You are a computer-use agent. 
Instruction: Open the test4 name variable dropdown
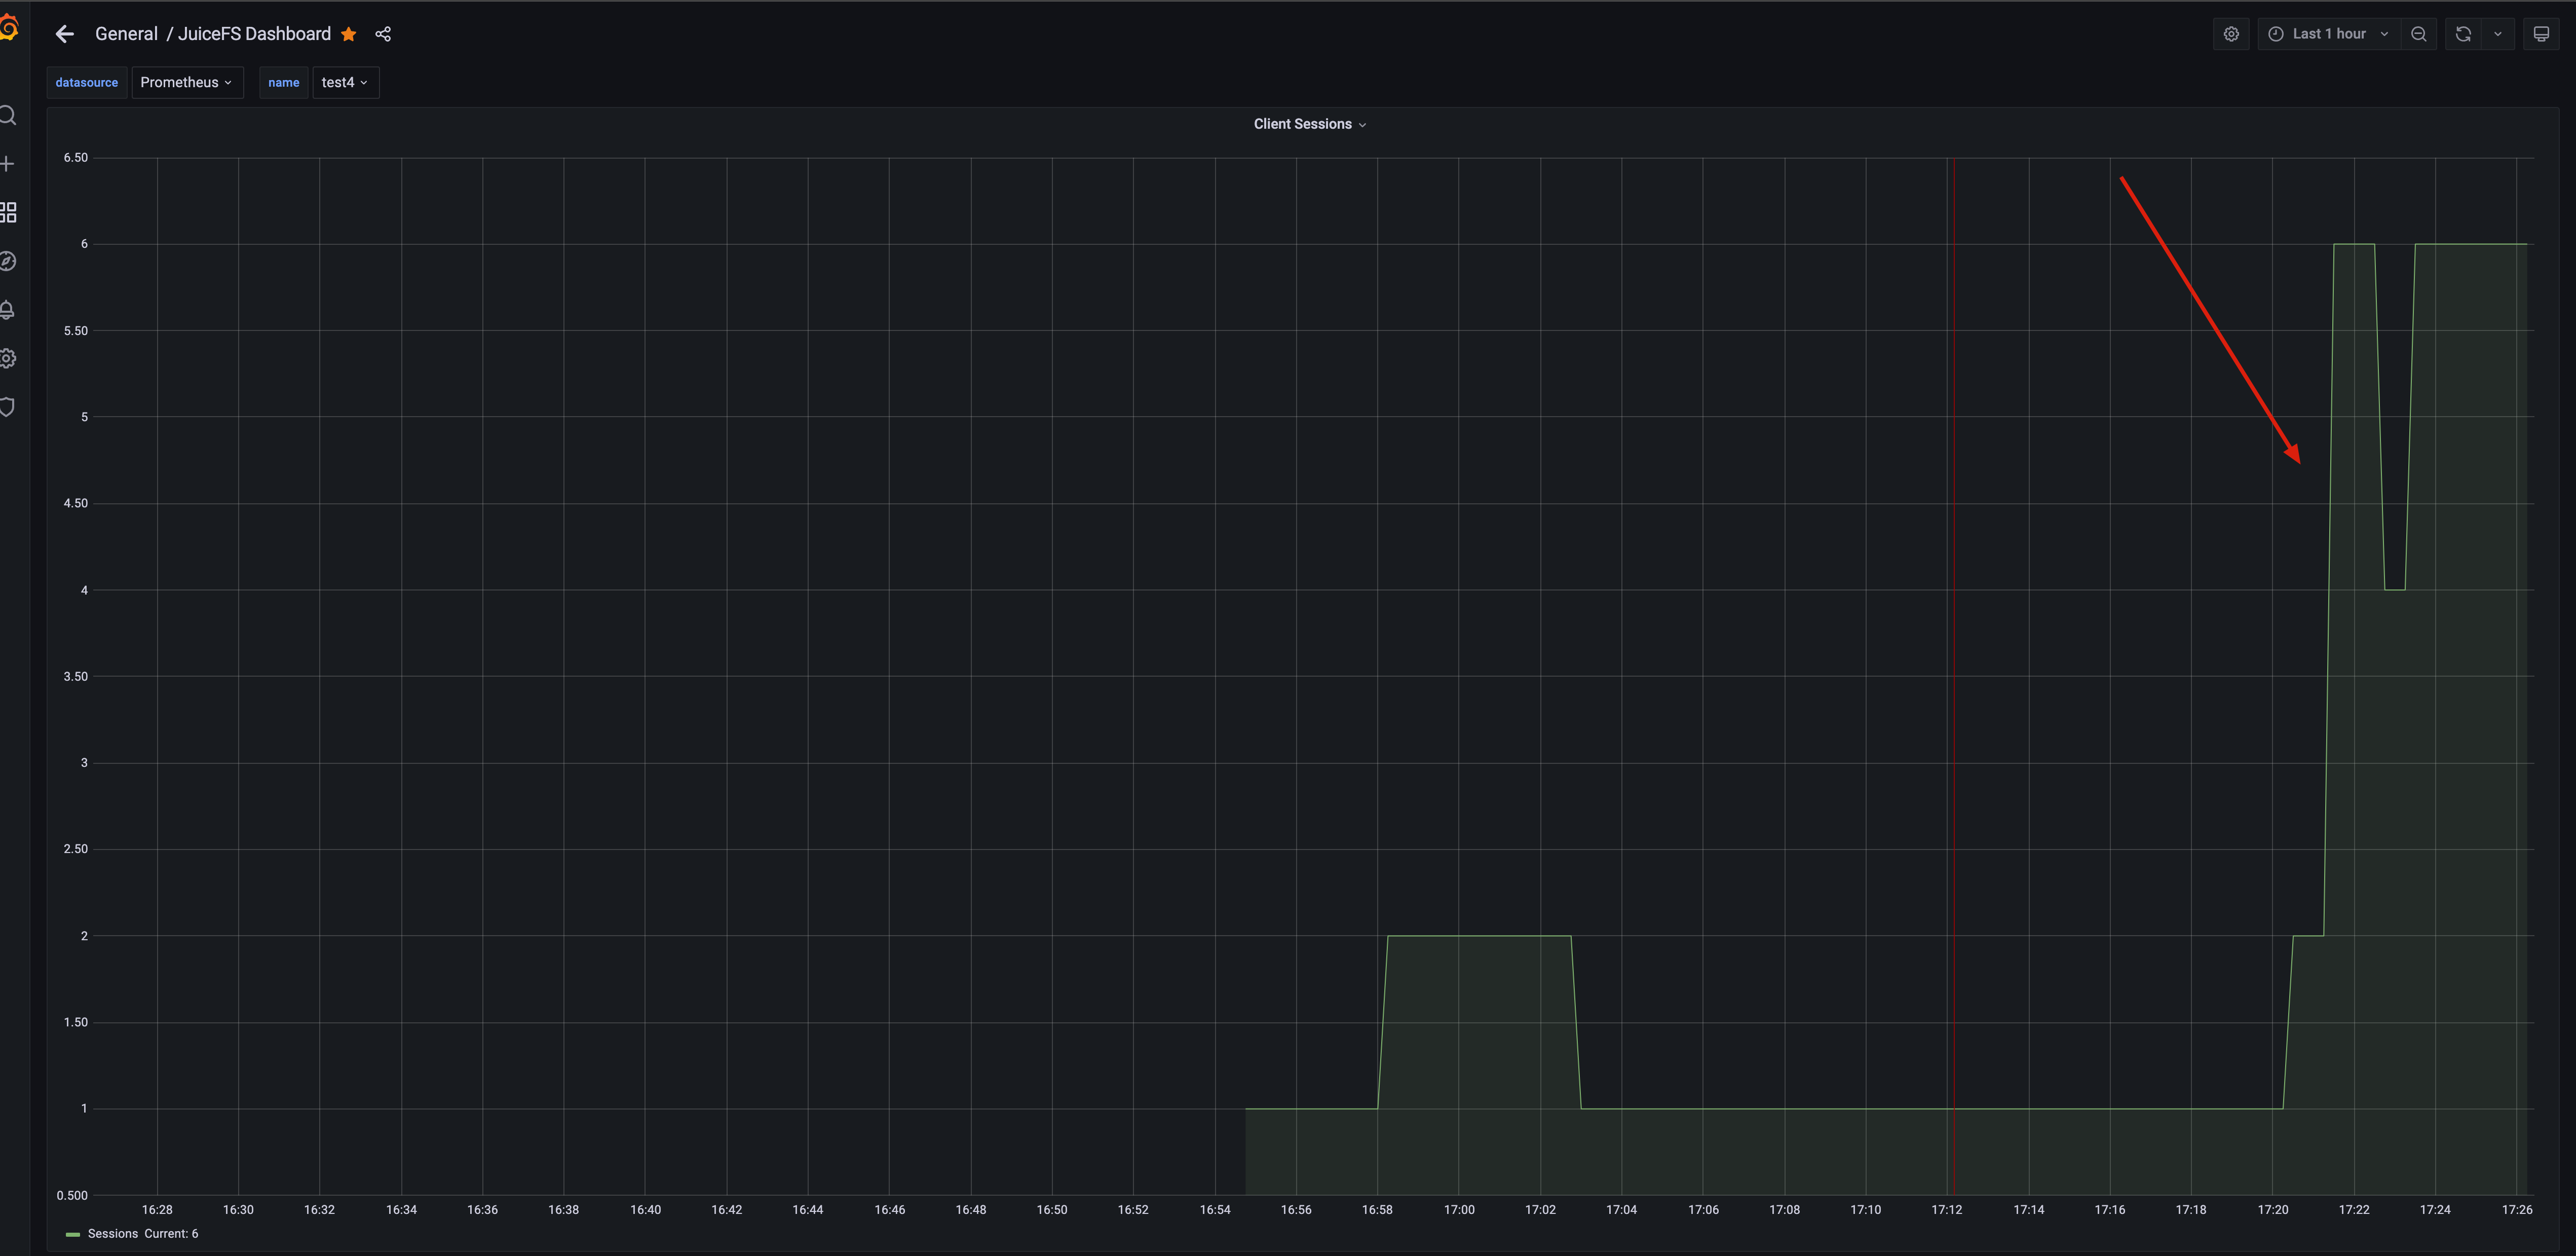[345, 82]
